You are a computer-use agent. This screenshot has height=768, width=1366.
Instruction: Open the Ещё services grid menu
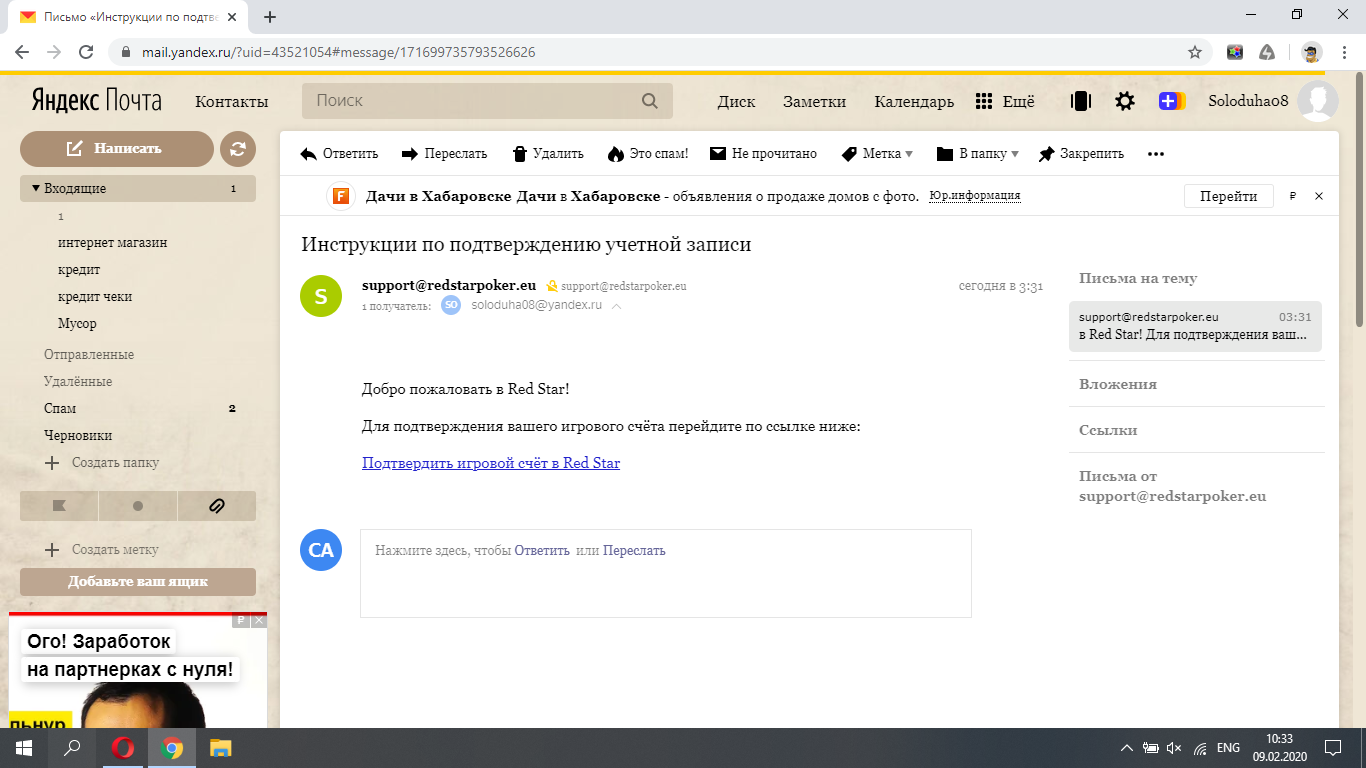1005,101
